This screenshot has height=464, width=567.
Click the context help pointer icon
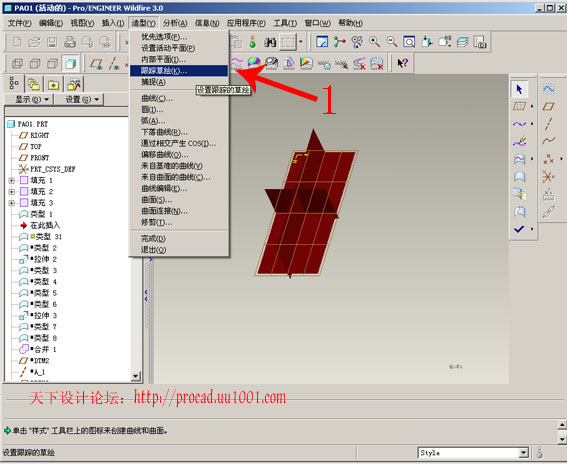[x=402, y=64]
